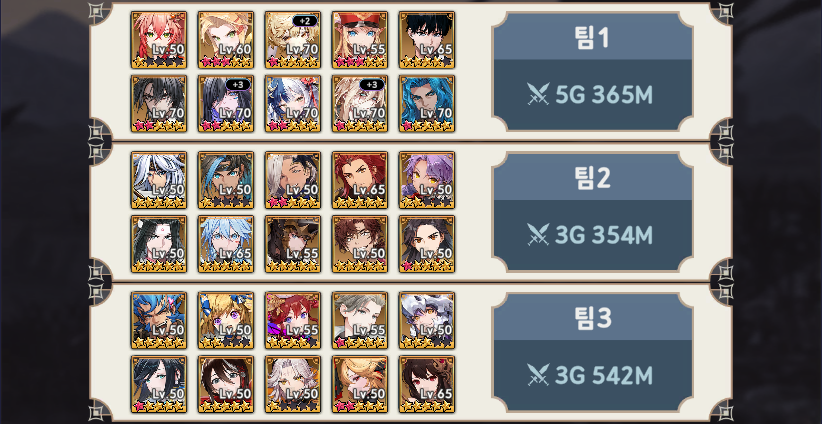822x424 pixels.
Task: Click Team 1 power 5G 365M button
Action: (x=592, y=95)
